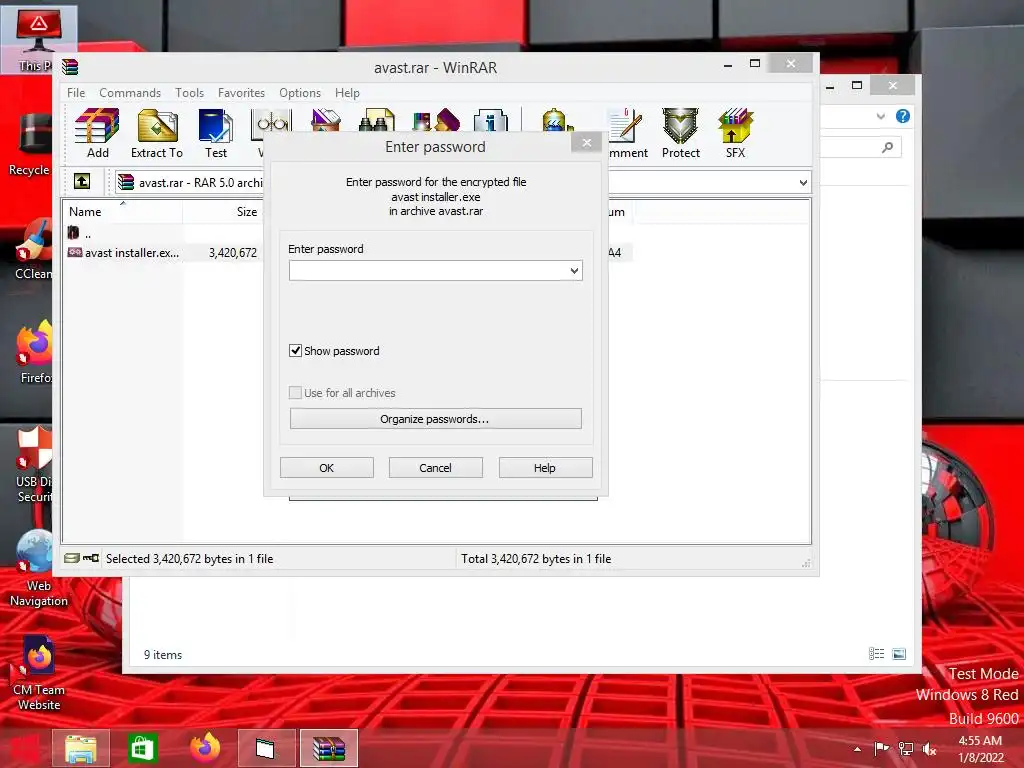Click the volume tray icon
This screenshot has width=1024, height=768.
coord(929,749)
